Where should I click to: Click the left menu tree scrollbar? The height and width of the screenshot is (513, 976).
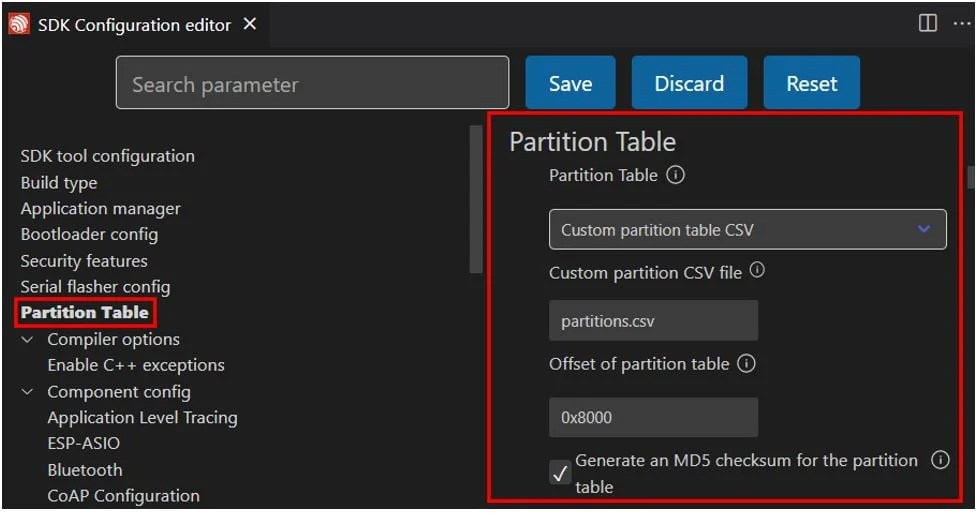click(x=476, y=199)
